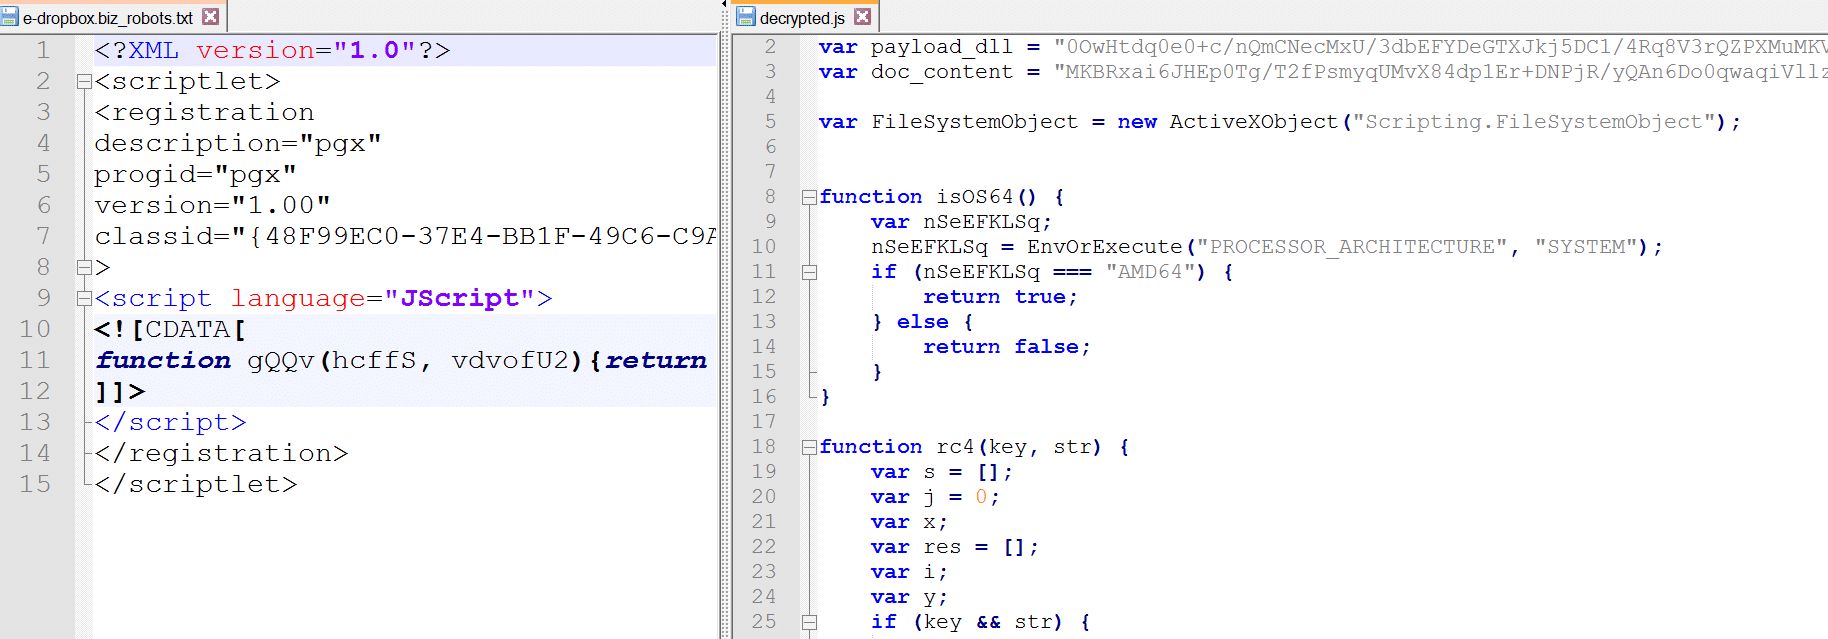Click the </script> closing tag
1828x639 pixels.
coord(170,423)
